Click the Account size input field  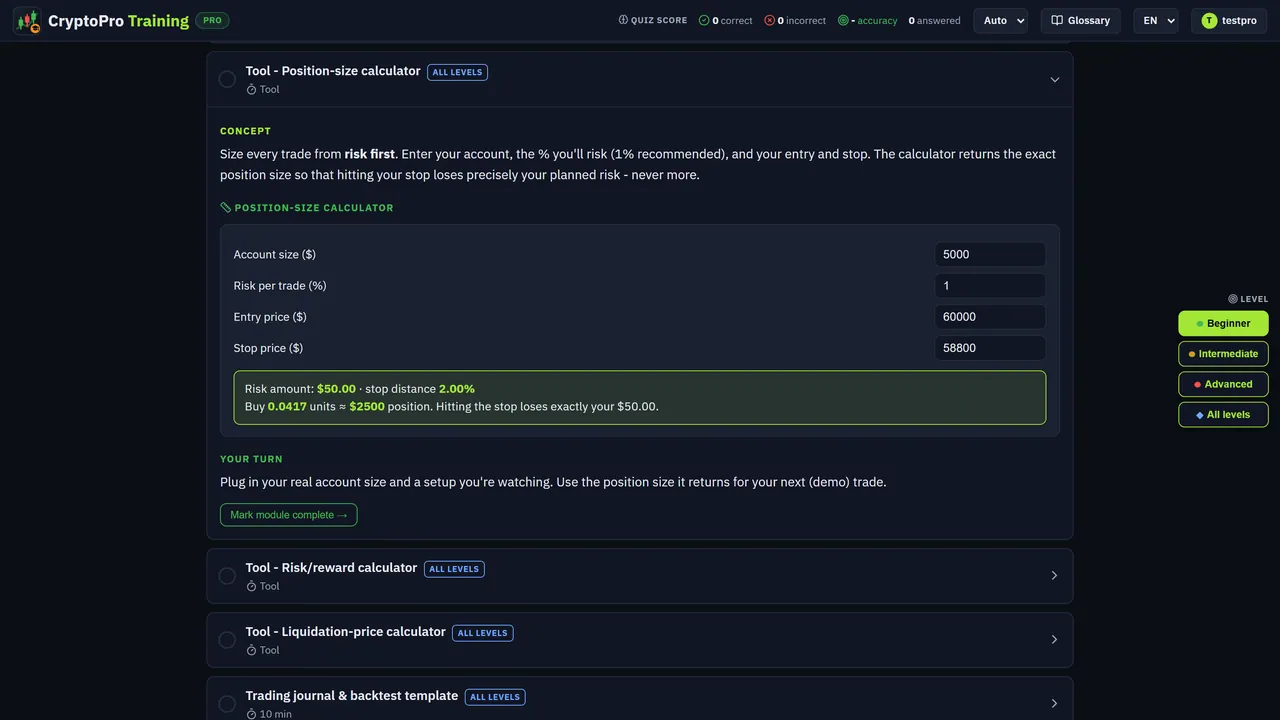pyautogui.click(x=990, y=255)
